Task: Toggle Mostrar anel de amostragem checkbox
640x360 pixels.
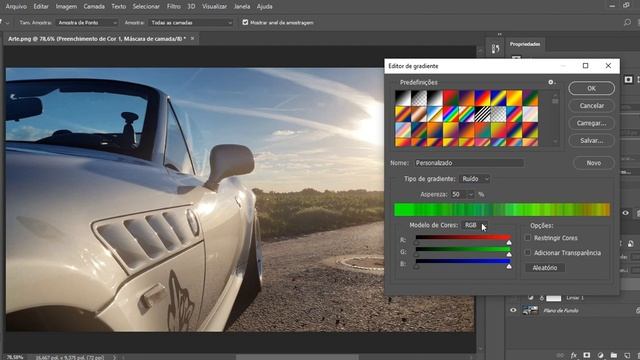Action: 245,22
